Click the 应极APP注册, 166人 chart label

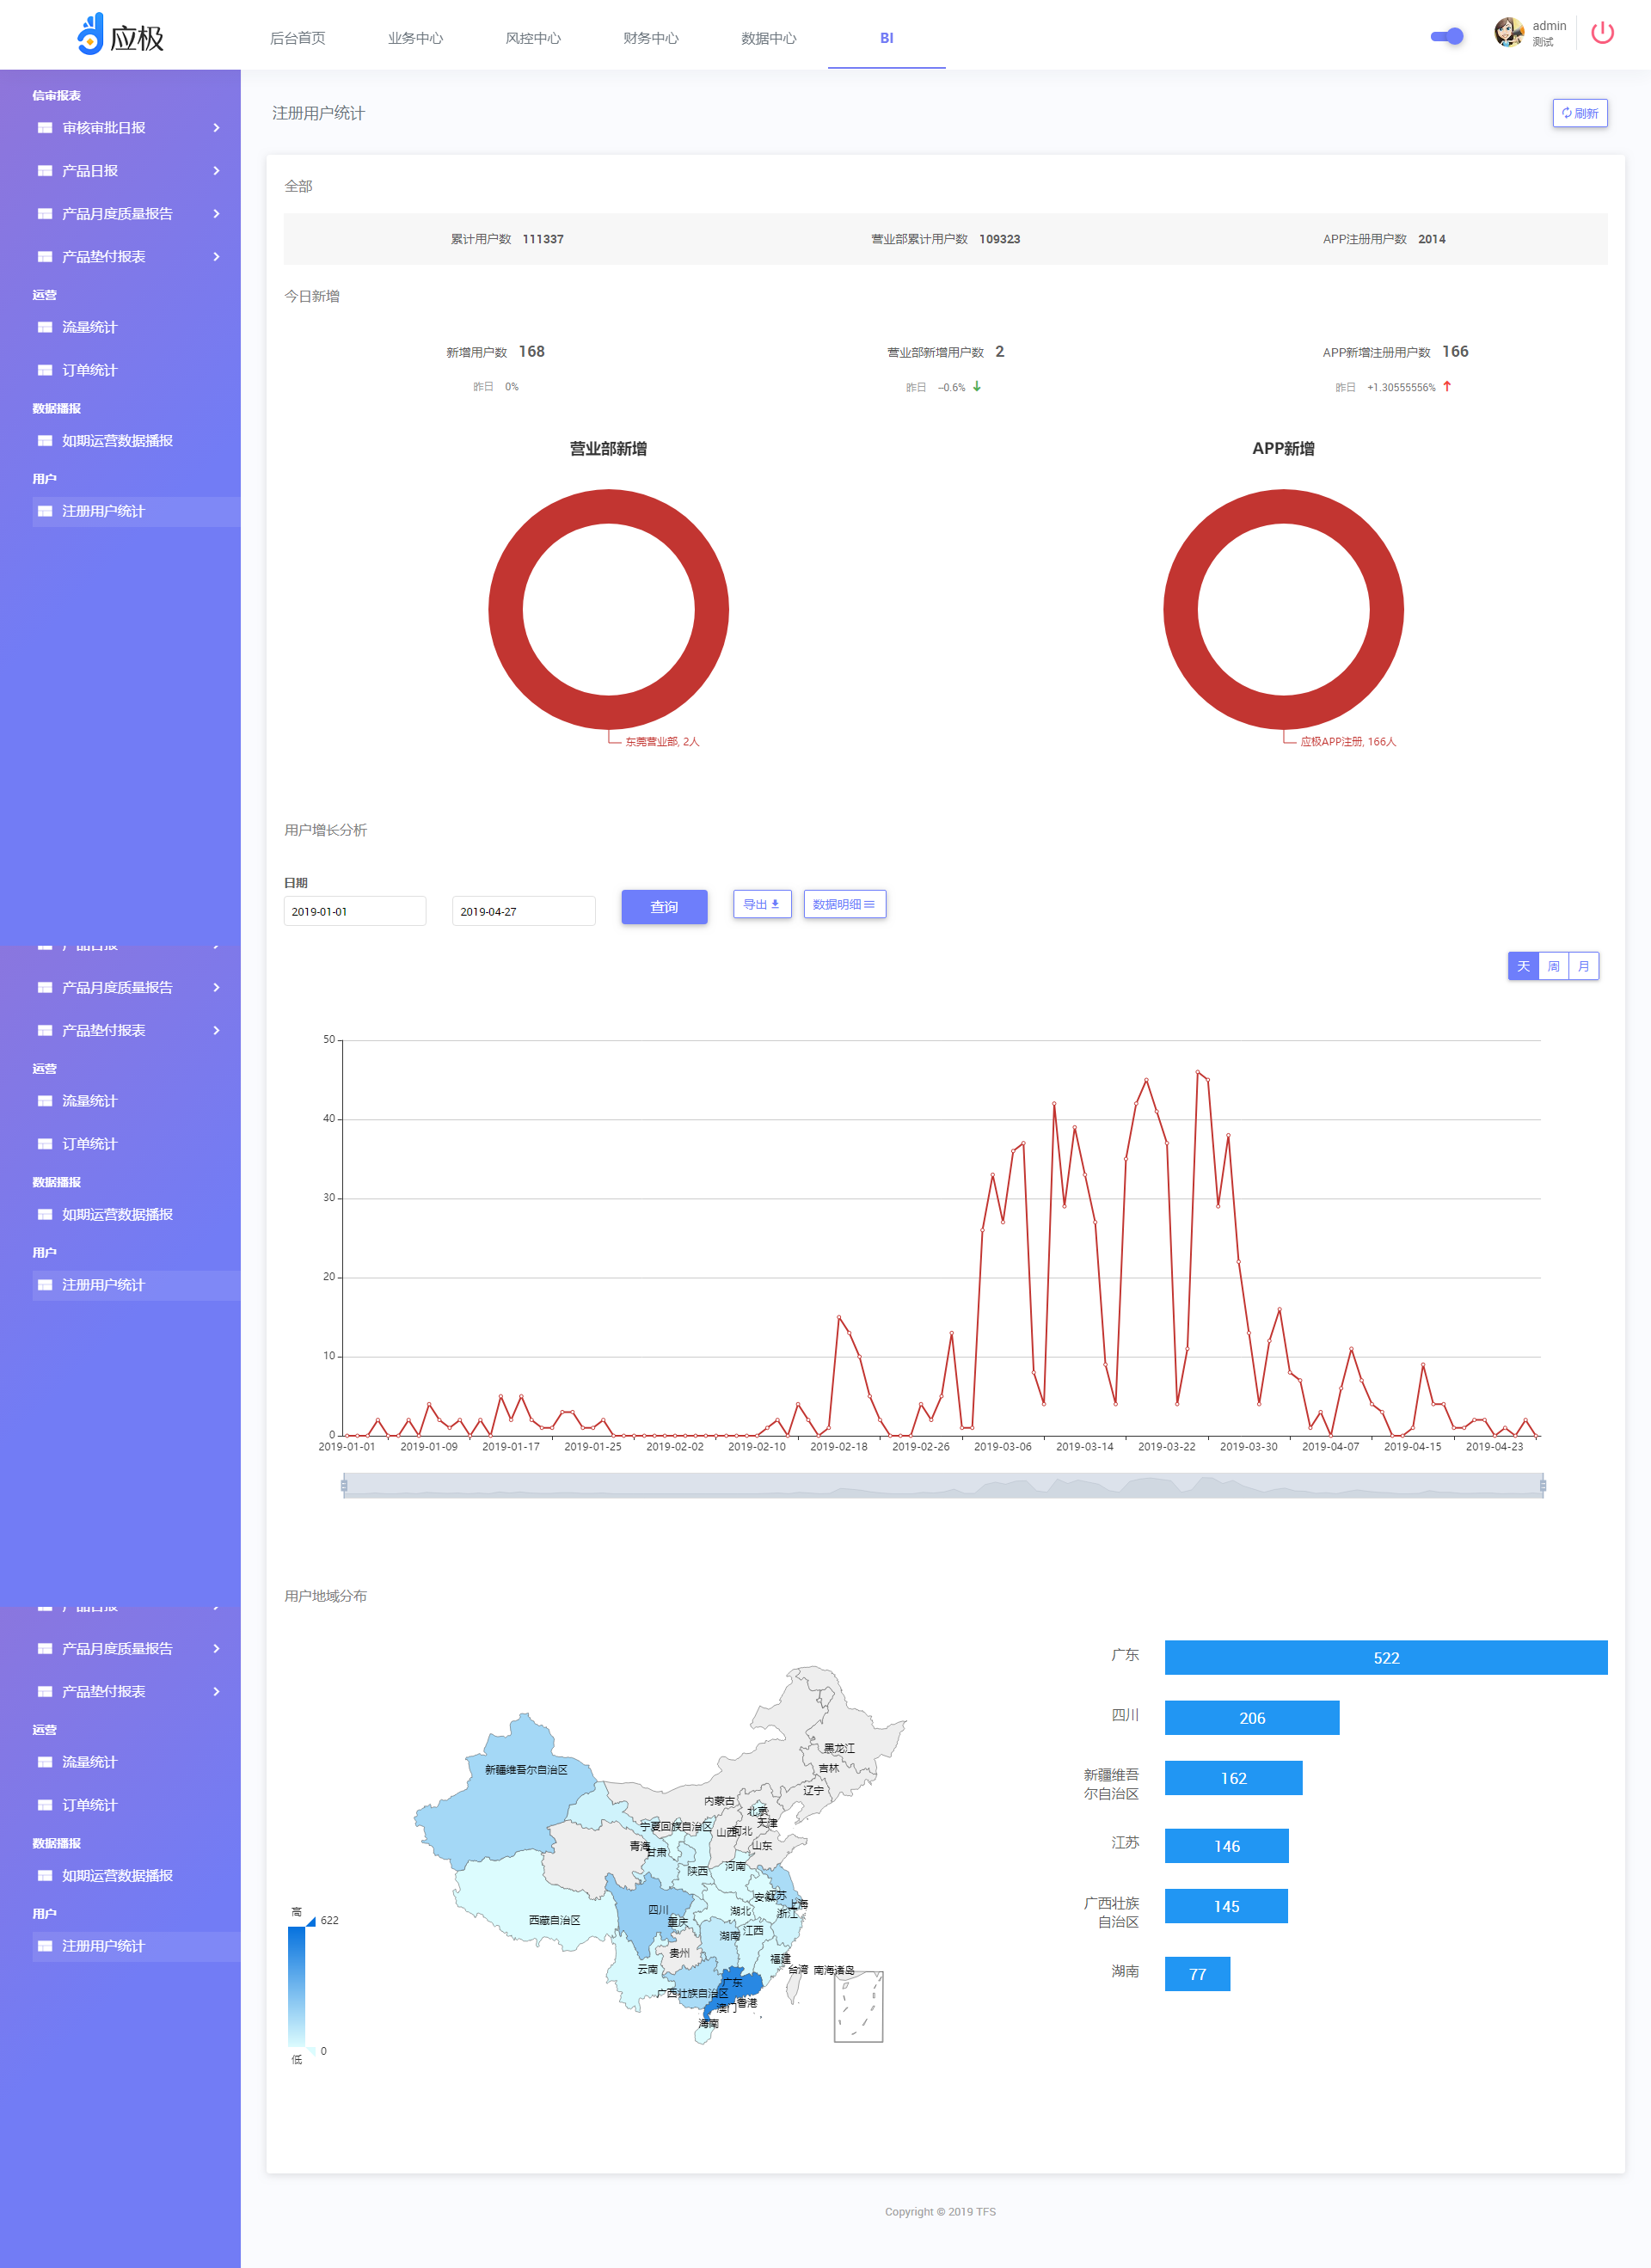pyautogui.click(x=1348, y=741)
